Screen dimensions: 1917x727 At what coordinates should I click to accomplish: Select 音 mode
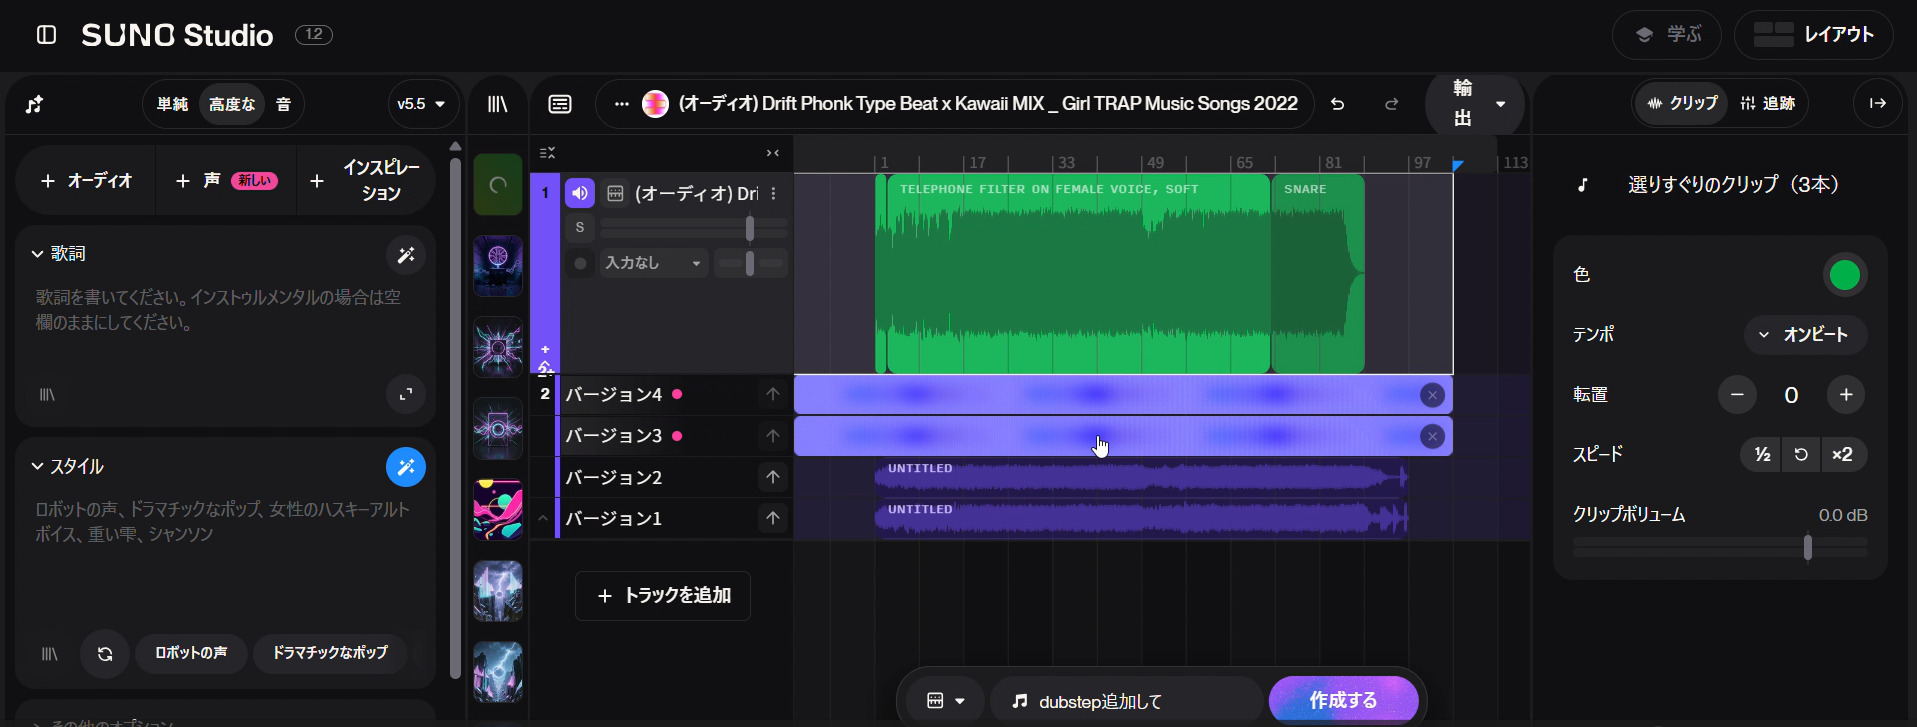(x=284, y=104)
